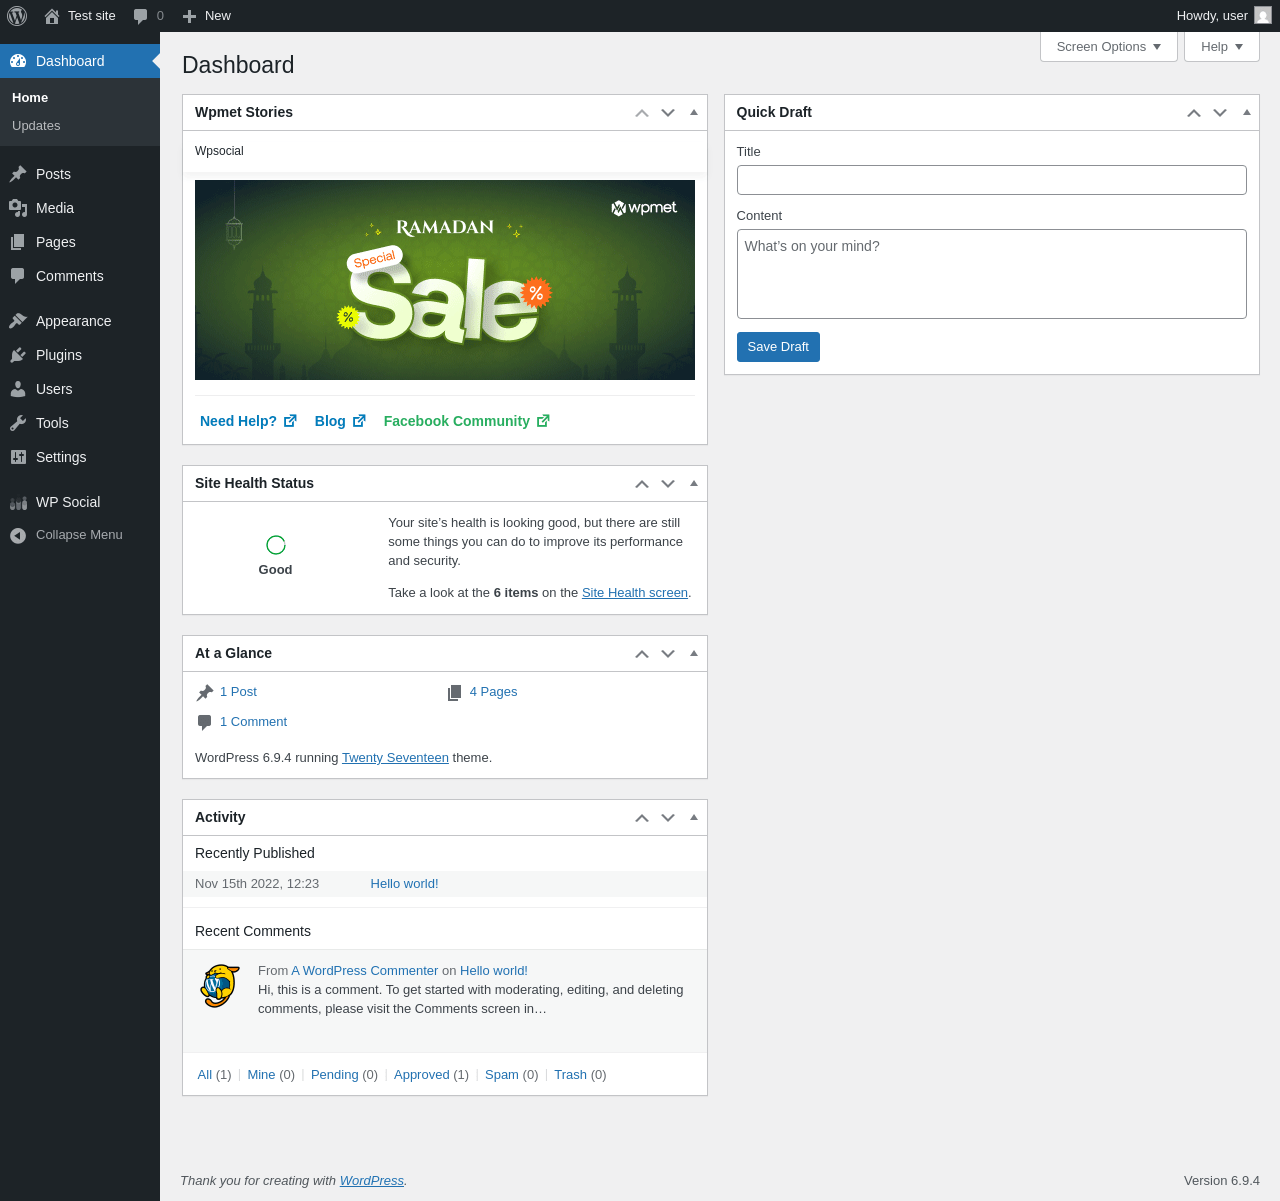Open the comments bubble in admin bar
1280x1201 pixels.
(x=141, y=16)
